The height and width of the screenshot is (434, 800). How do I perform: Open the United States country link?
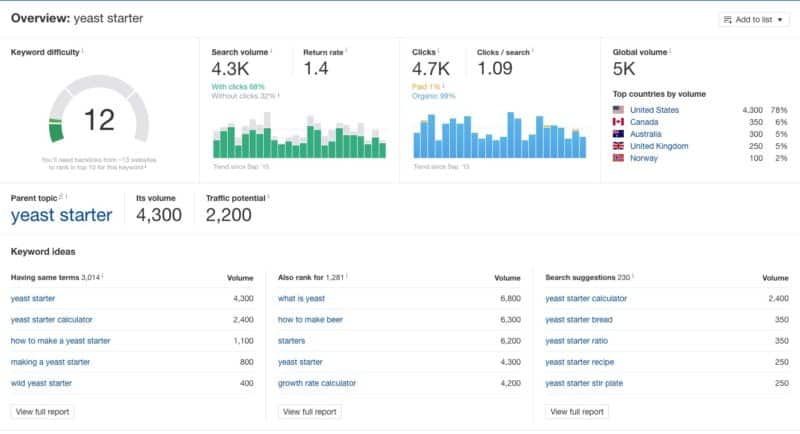pyautogui.click(x=654, y=110)
